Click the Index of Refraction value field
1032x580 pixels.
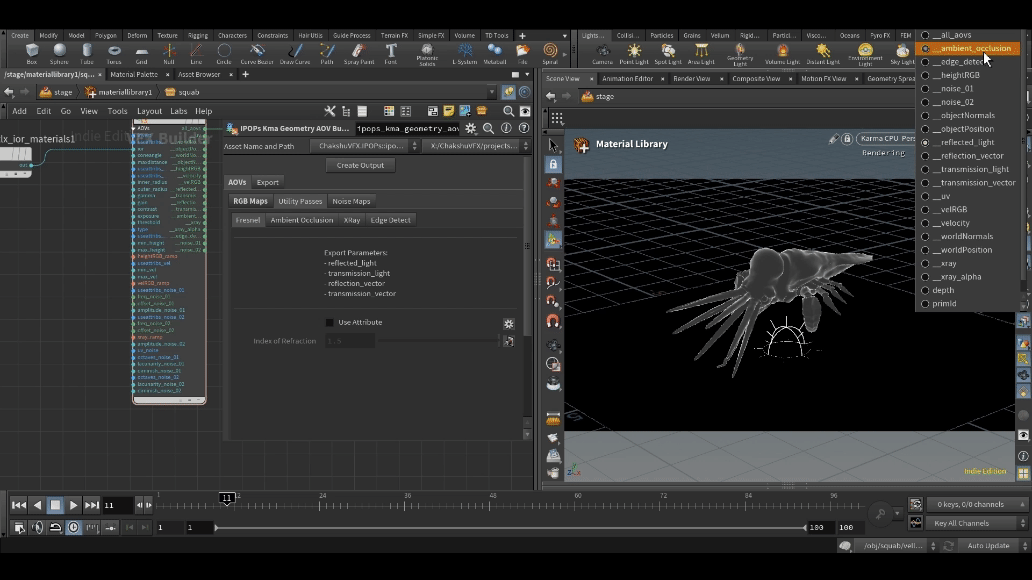[350, 341]
